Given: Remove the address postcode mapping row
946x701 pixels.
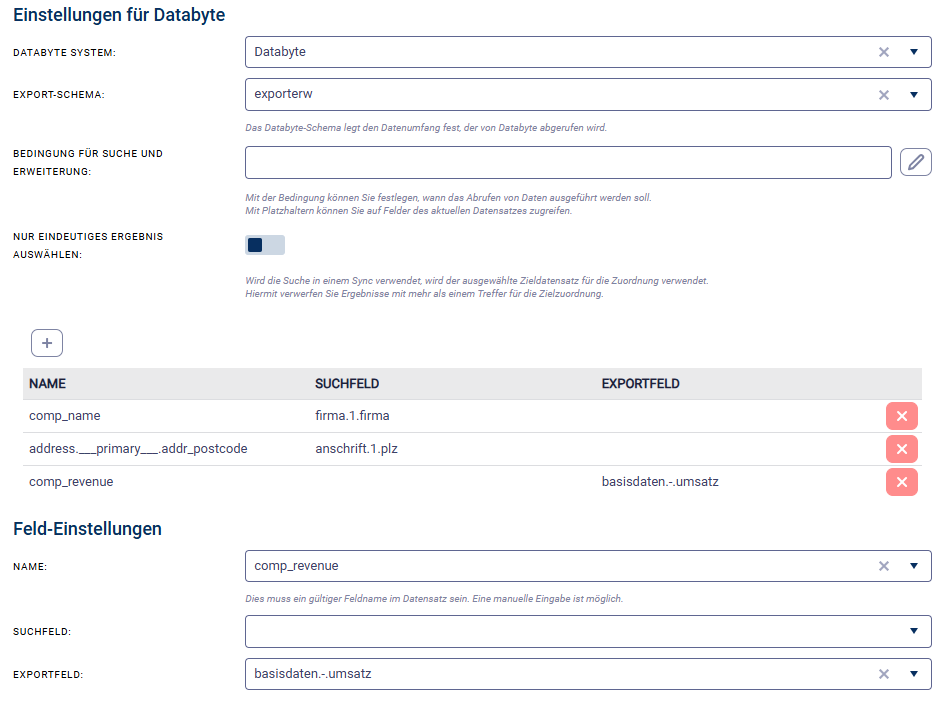Looking at the screenshot, I should click(901, 450).
